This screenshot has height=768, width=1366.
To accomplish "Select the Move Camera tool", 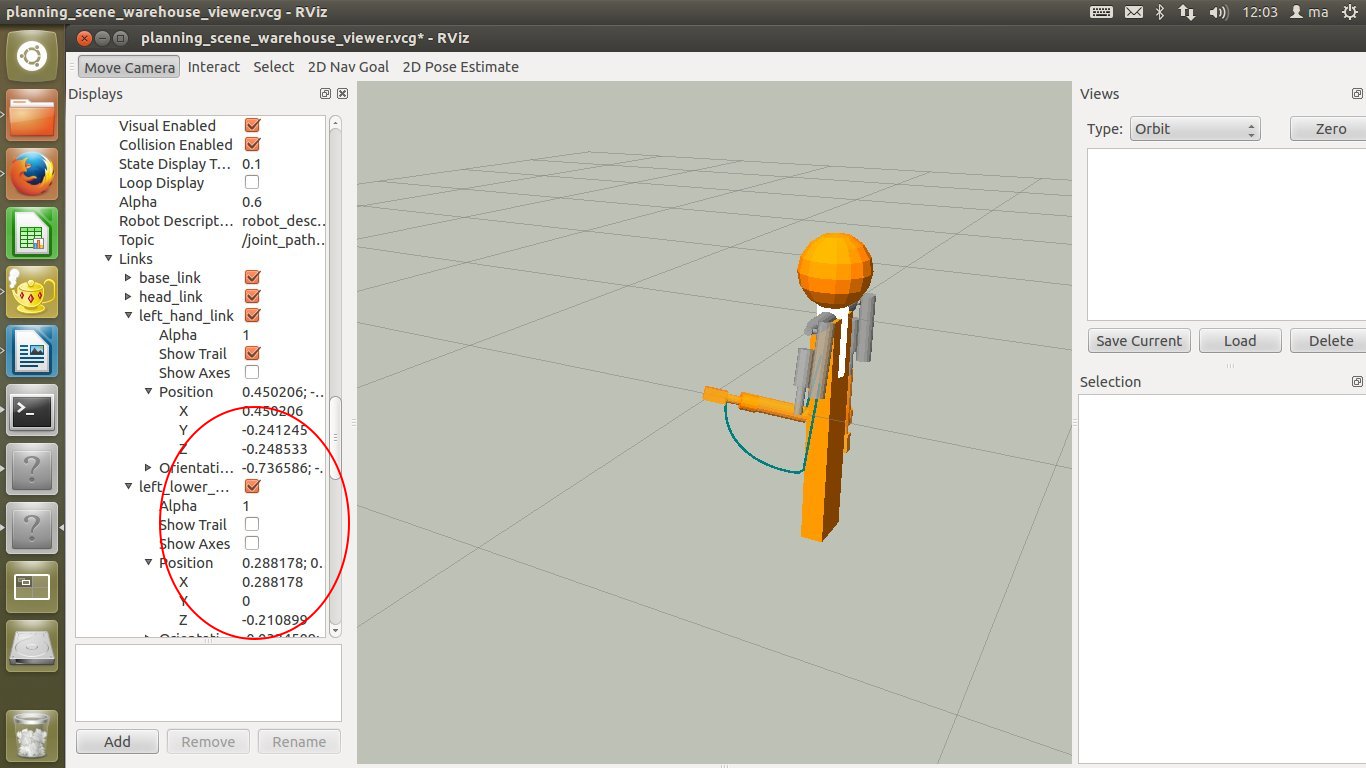I will (129, 67).
